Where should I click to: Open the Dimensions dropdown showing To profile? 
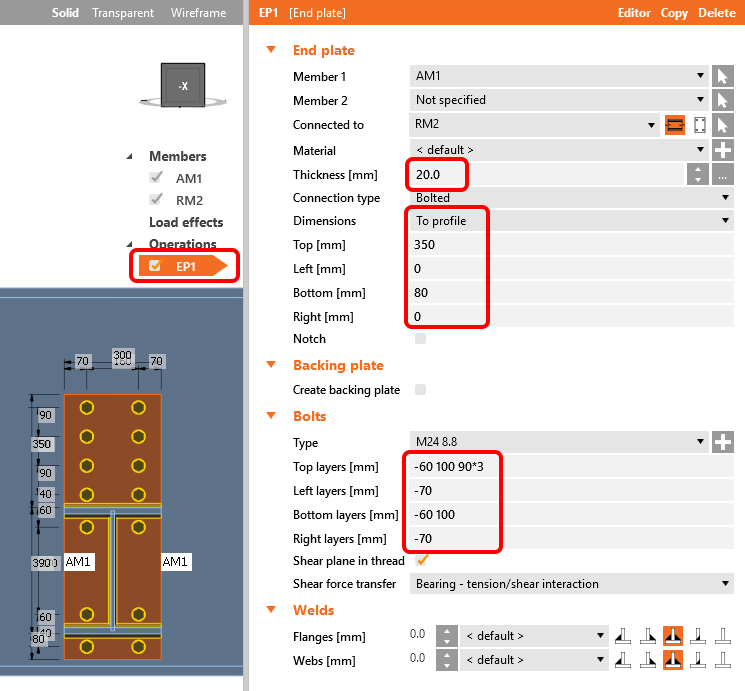click(x=572, y=221)
